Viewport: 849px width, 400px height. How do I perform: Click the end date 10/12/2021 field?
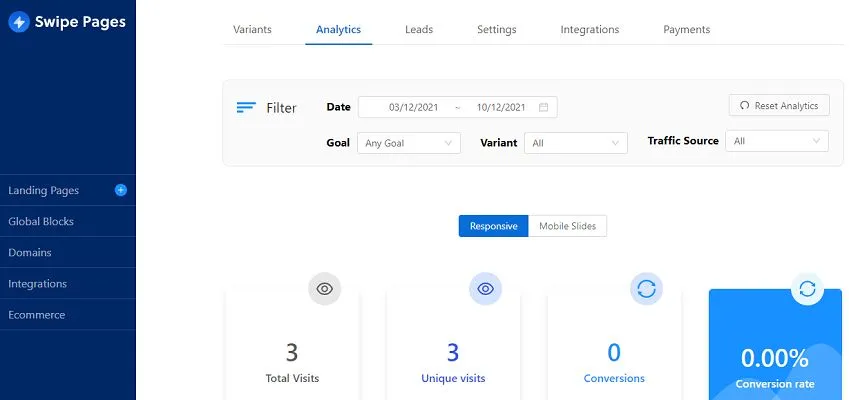click(x=501, y=107)
